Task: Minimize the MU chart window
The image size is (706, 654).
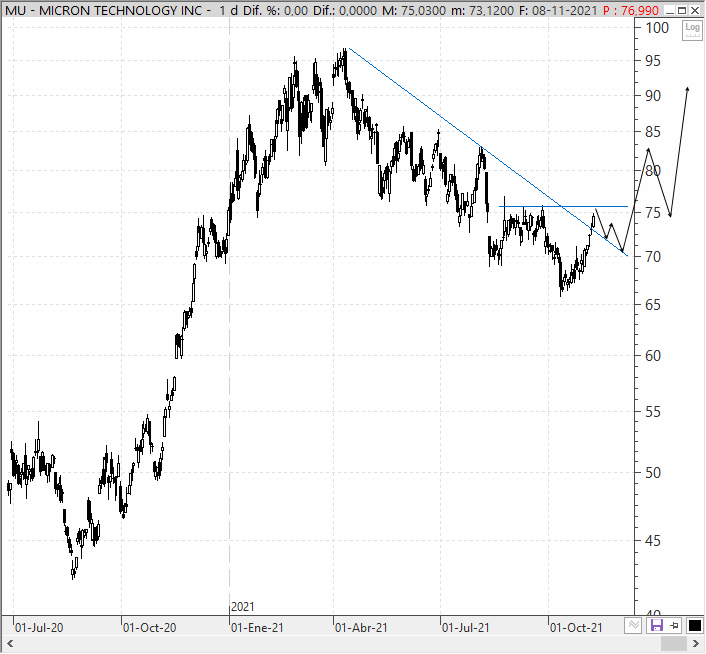Action: (670, 10)
